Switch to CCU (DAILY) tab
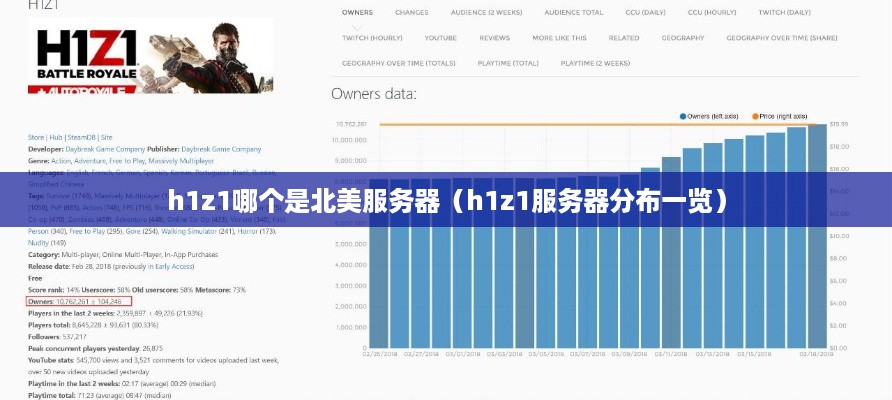 coord(645,13)
